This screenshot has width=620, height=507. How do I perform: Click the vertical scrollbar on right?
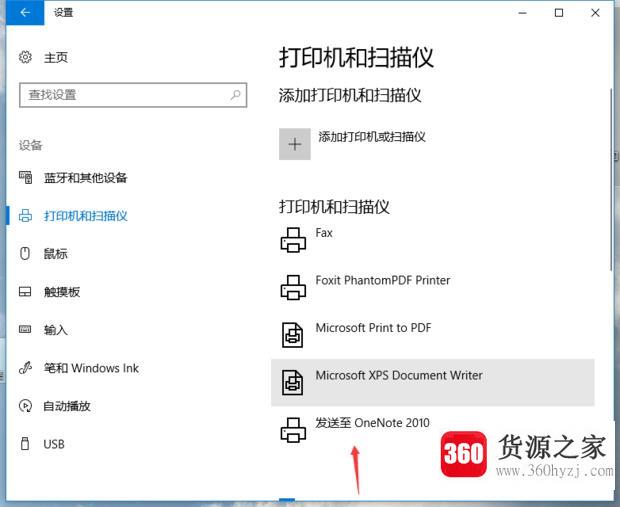click(611, 180)
